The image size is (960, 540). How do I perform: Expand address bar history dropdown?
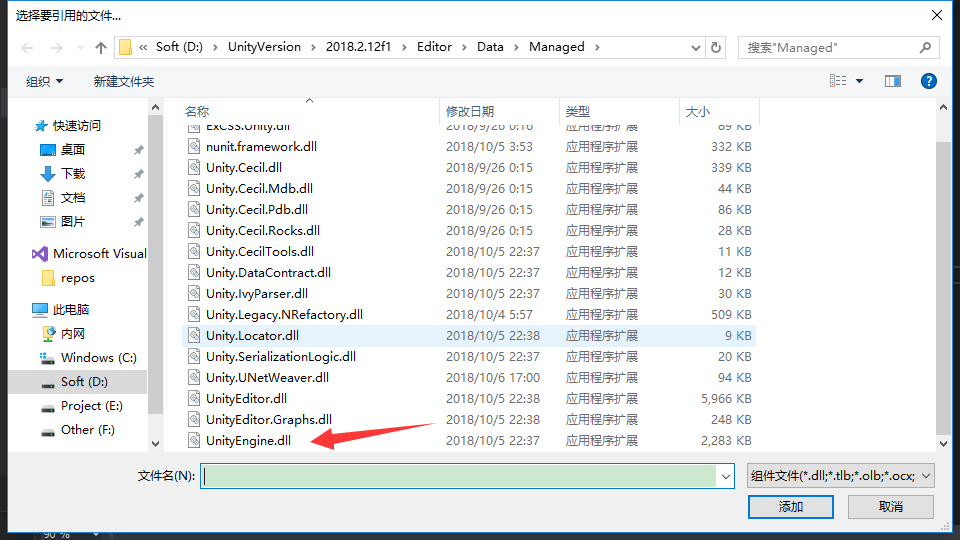696,47
